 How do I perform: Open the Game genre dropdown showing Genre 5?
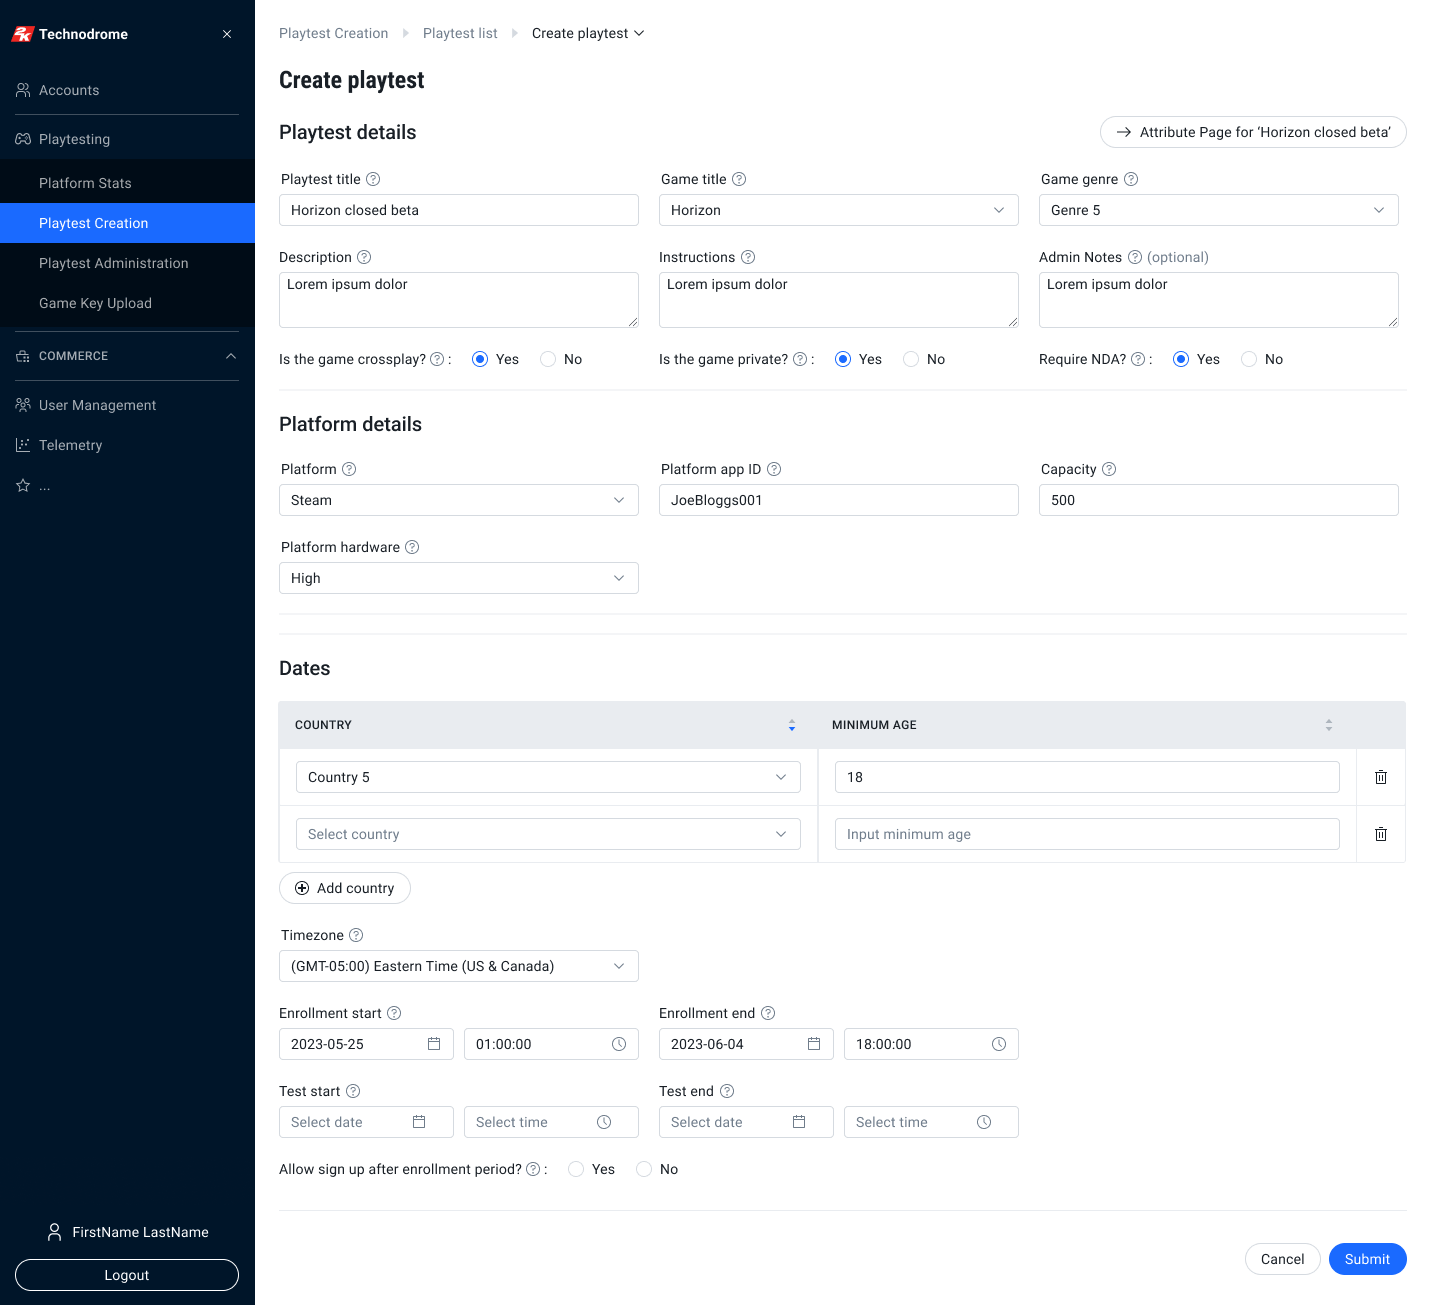(x=1219, y=210)
